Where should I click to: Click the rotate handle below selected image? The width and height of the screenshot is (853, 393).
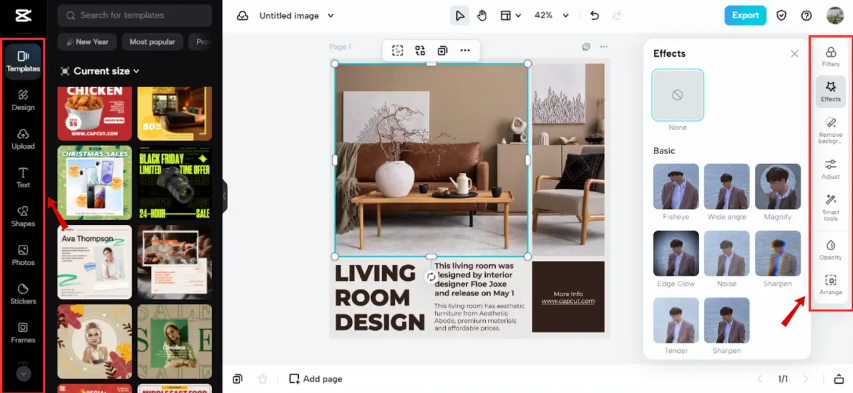(431, 277)
